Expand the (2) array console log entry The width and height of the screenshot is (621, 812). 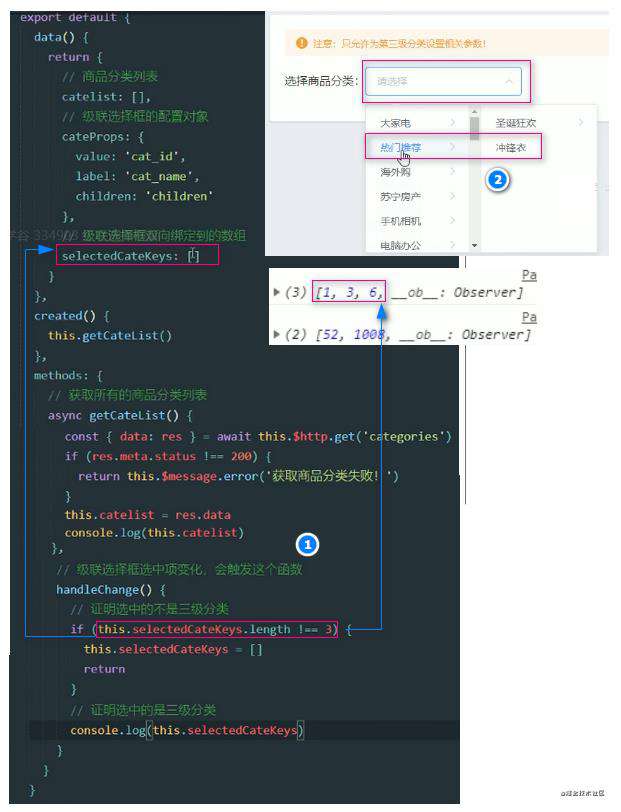[277, 334]
